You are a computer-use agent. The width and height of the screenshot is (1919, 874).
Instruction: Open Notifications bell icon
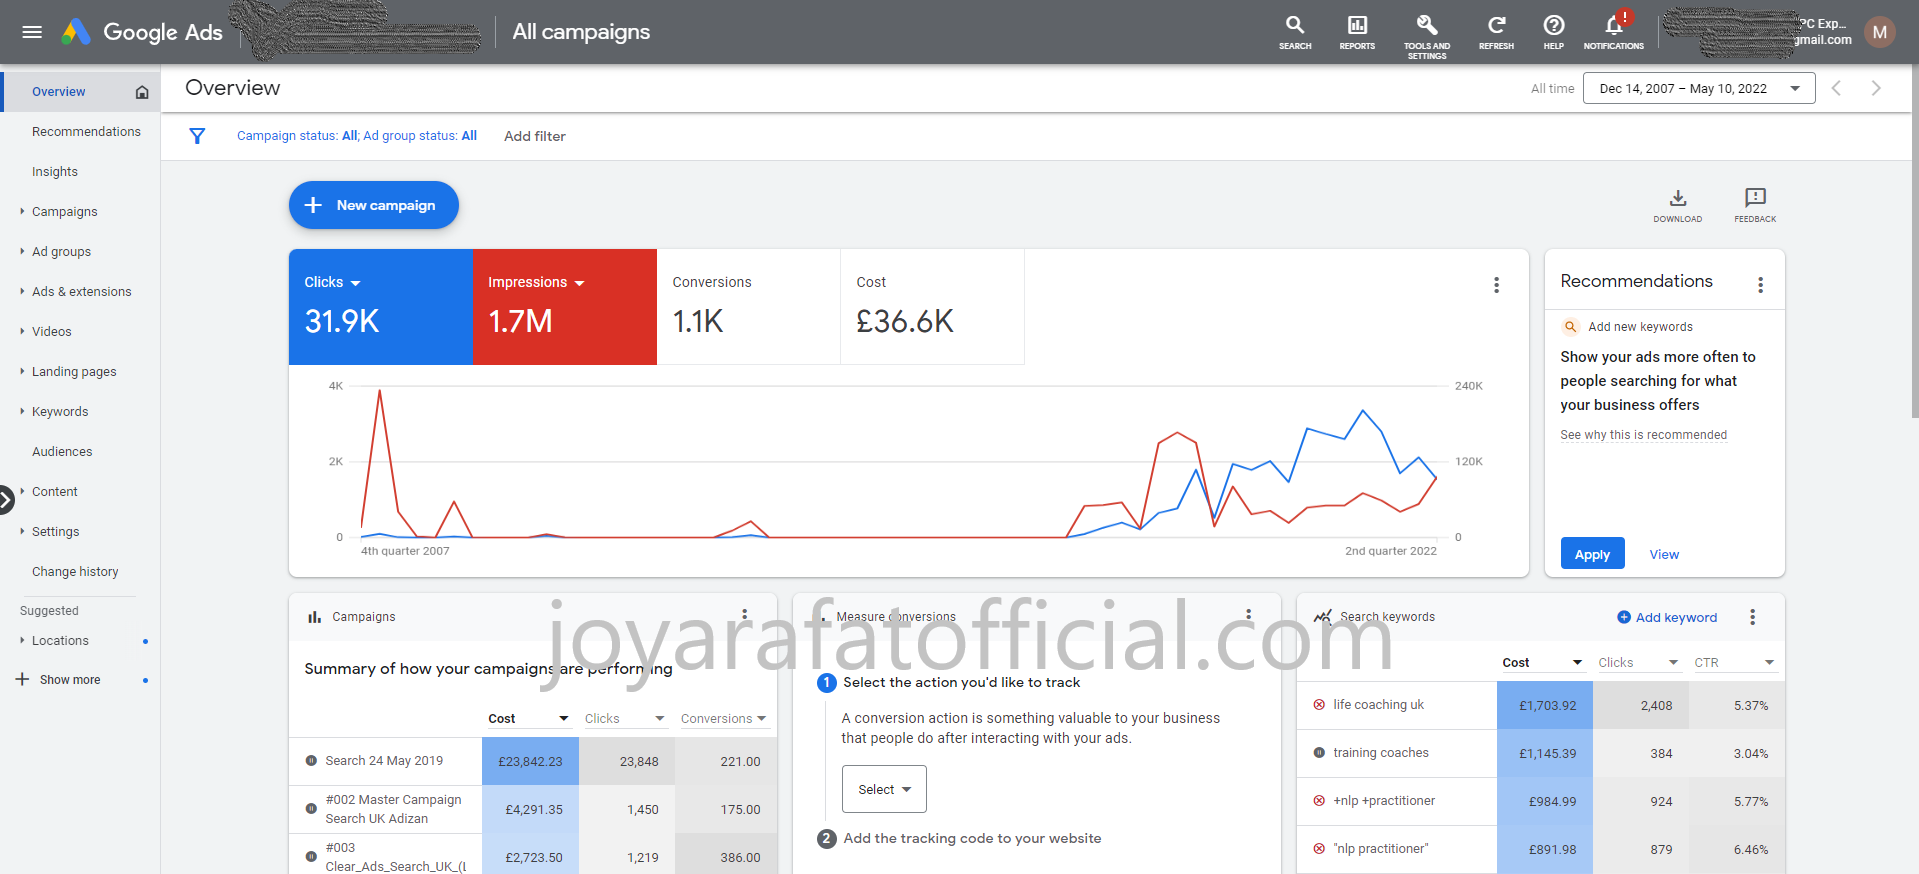1614,32
